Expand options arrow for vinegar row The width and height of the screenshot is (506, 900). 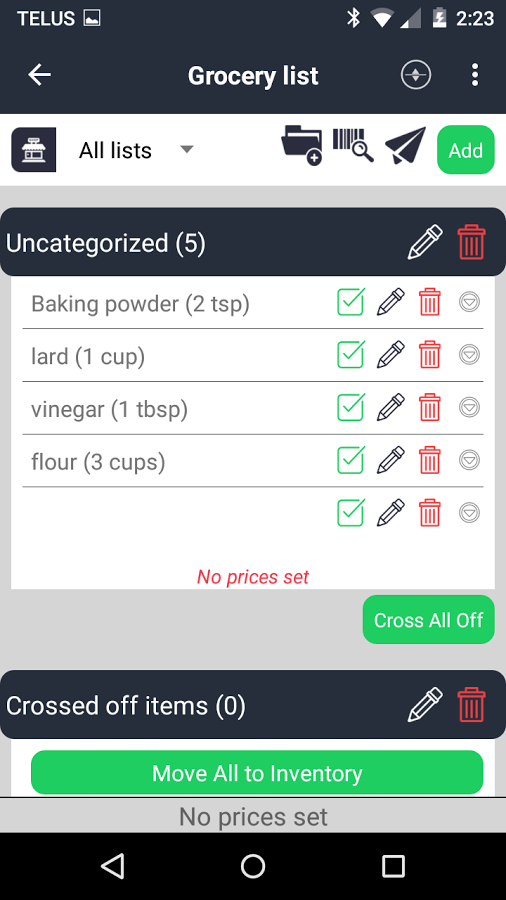[469, 407]
